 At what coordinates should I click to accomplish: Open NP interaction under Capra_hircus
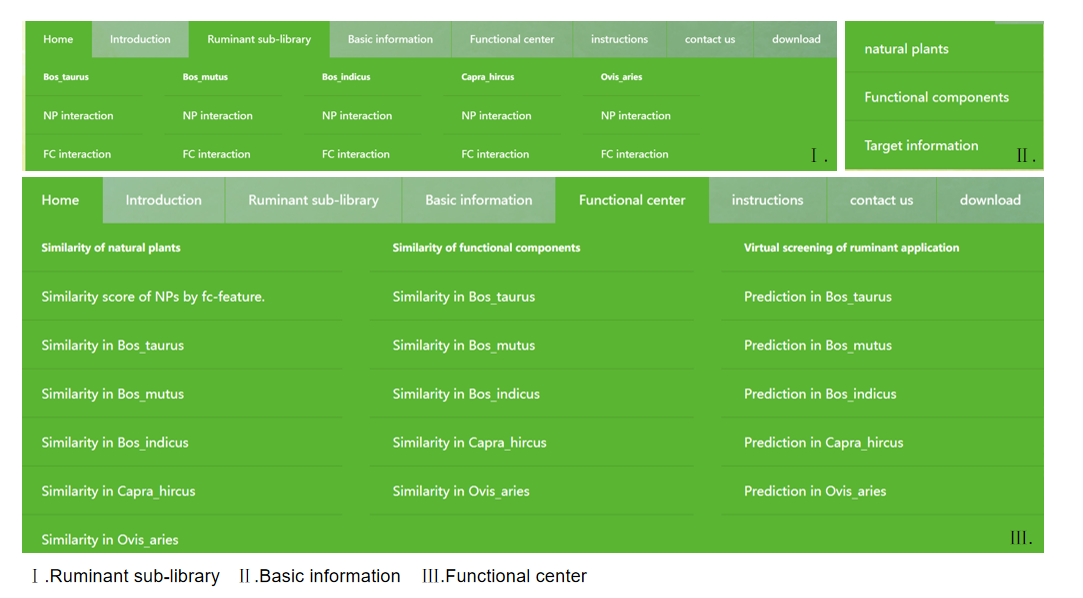[x=497, y=116]
